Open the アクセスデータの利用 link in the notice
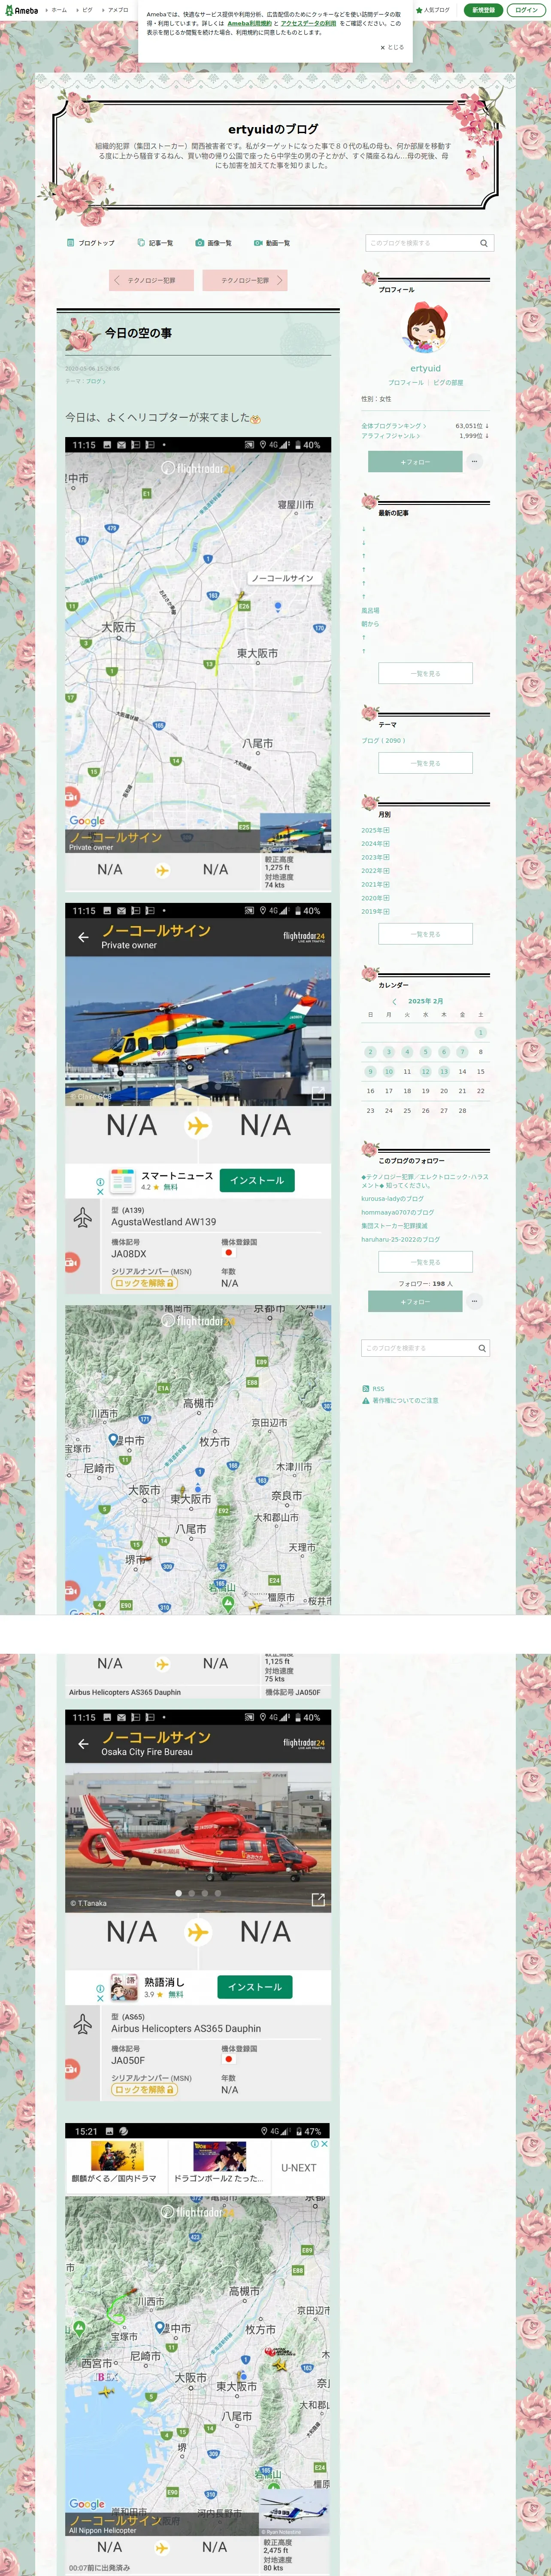 pyautogui.click(x=308, y=23)
